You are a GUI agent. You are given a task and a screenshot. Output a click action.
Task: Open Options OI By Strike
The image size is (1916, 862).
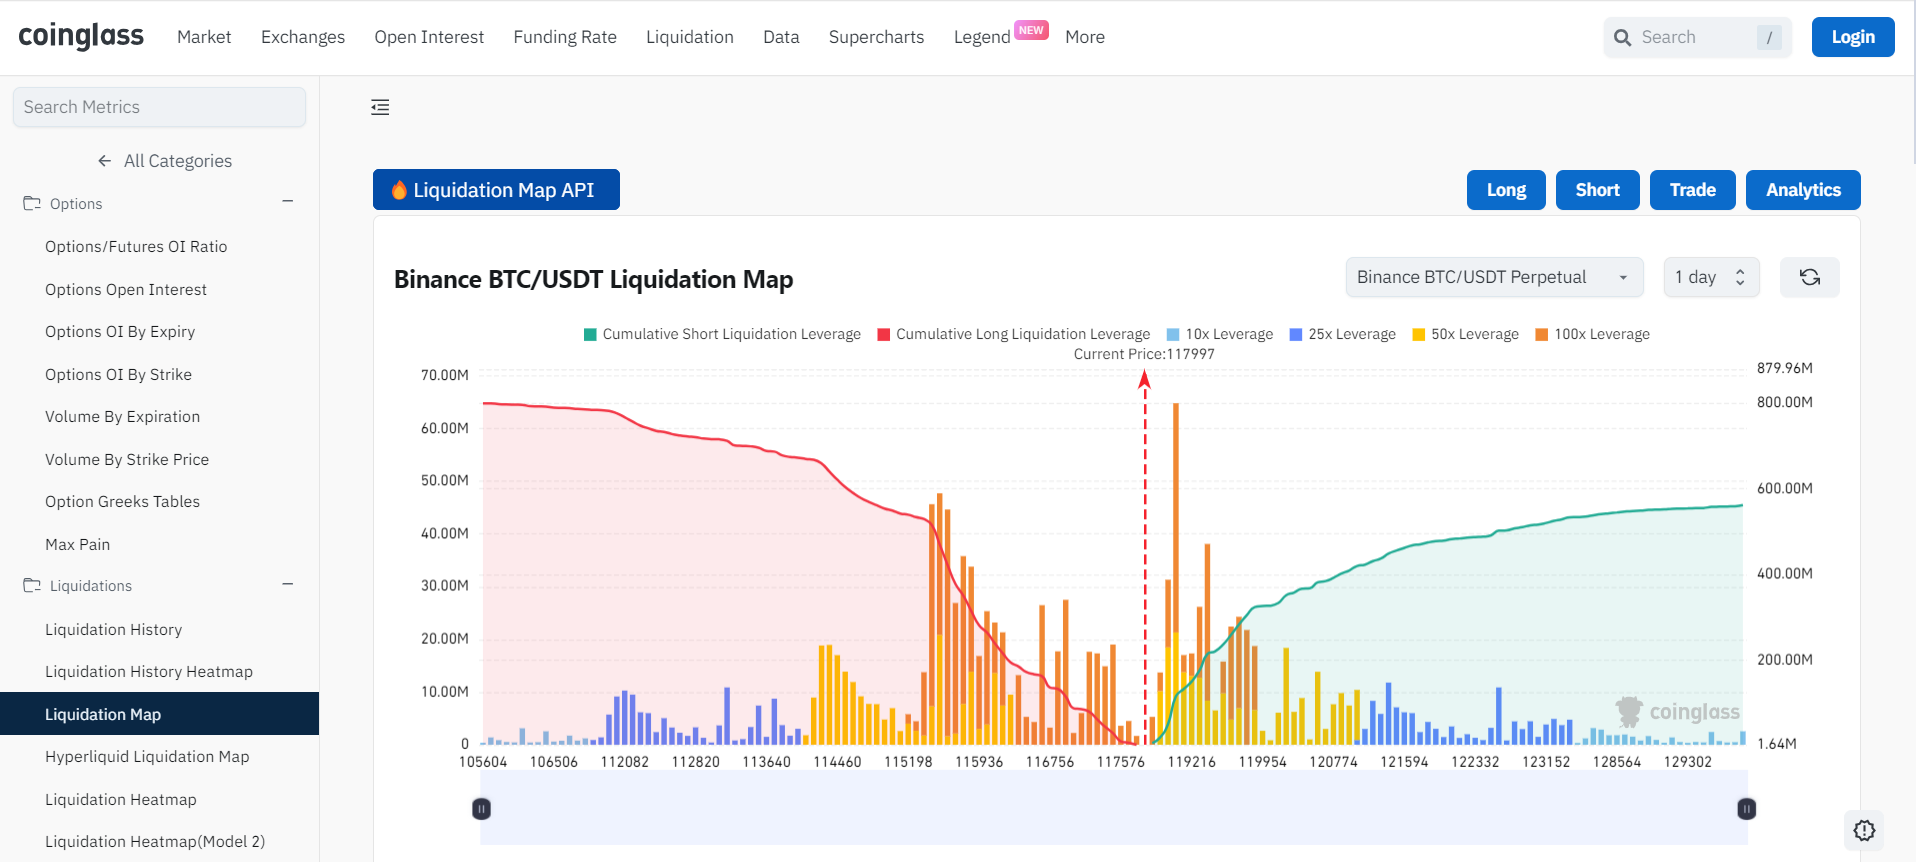(118, 374)
